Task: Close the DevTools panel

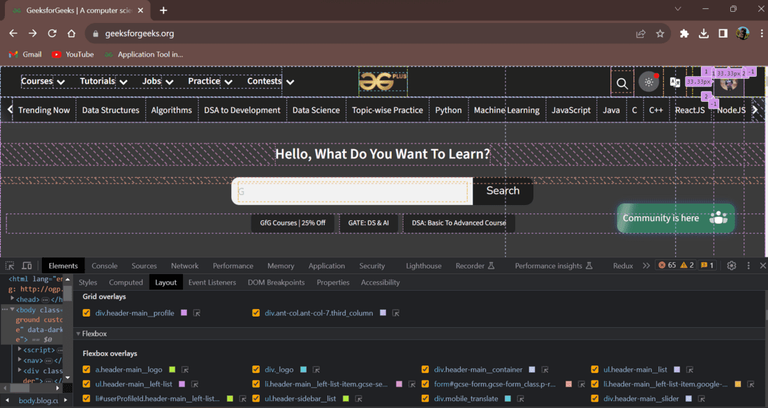Action: [x=763, y=265]
